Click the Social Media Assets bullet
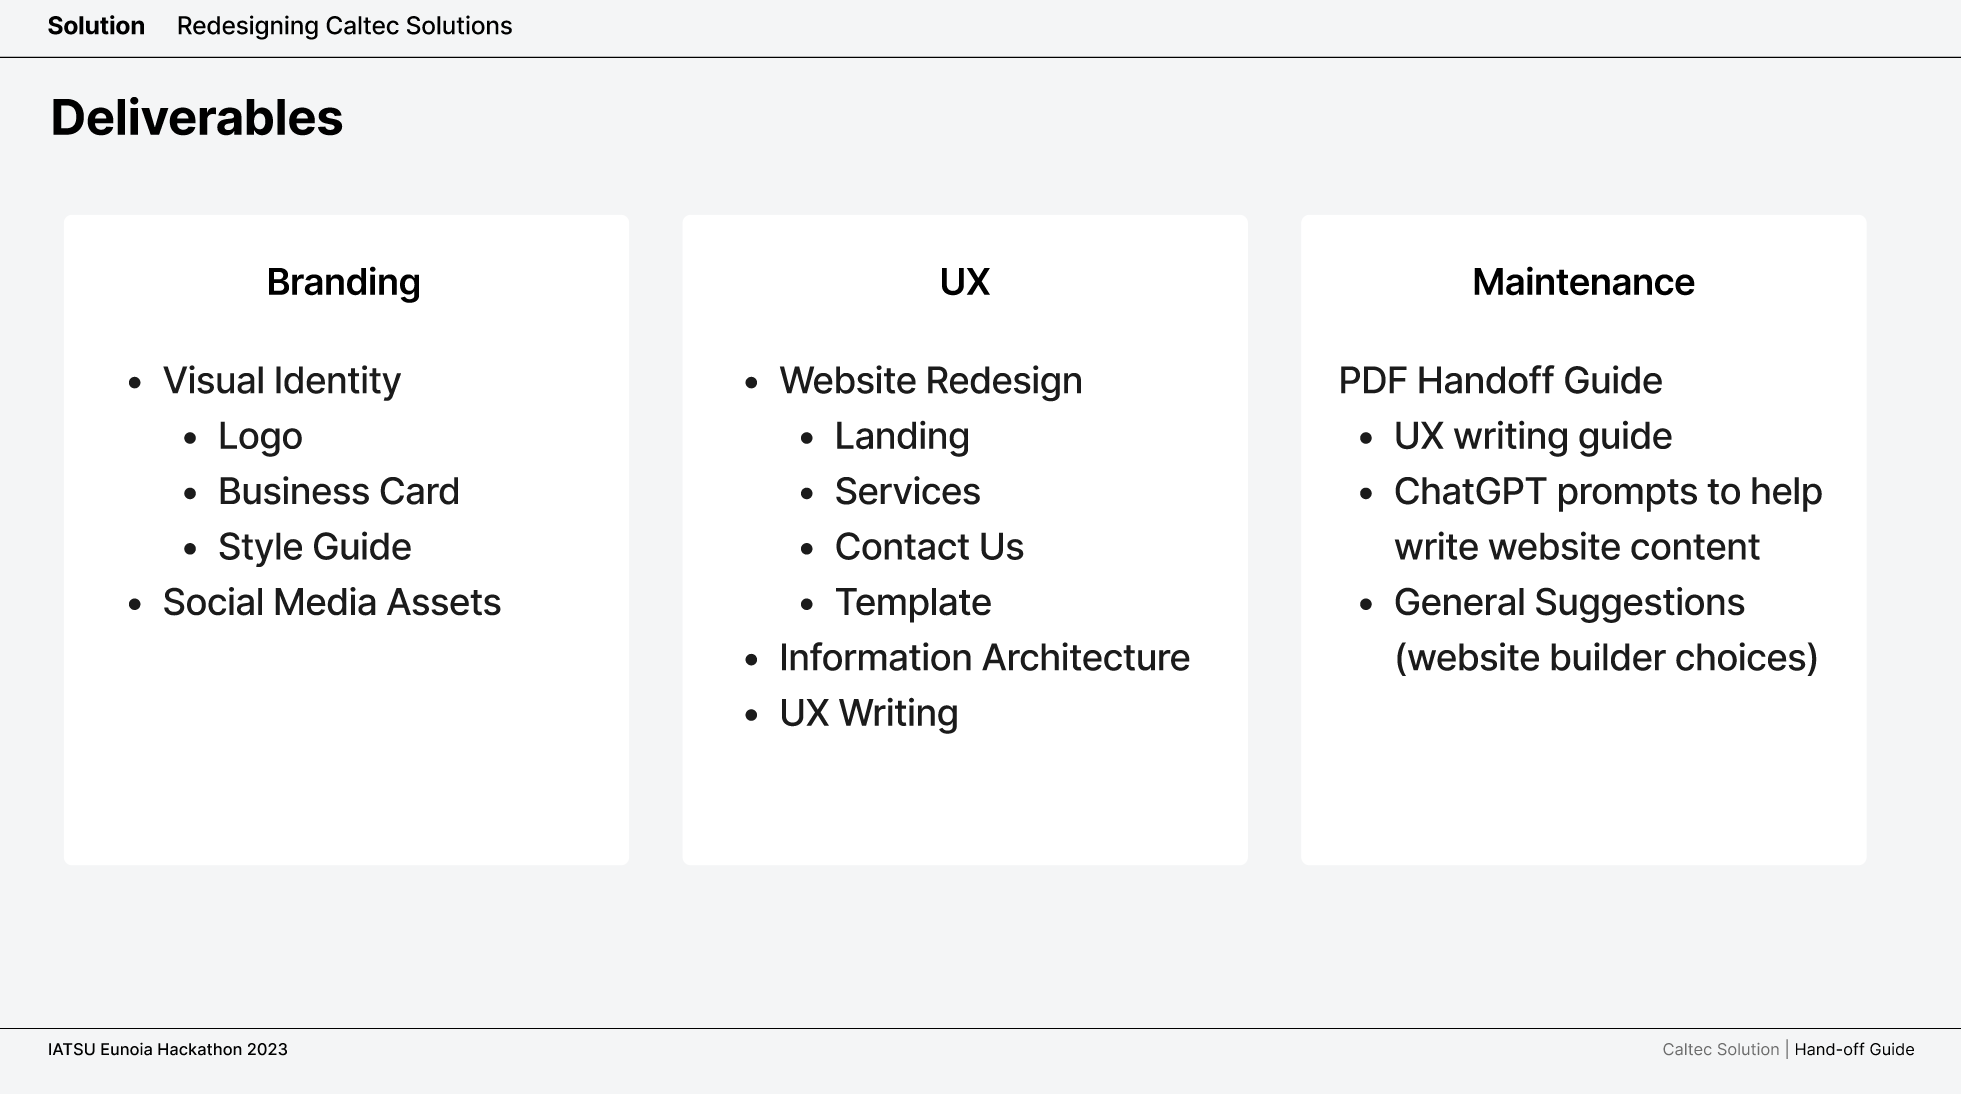This screenshot has width=1961, height=1094. 331,603
